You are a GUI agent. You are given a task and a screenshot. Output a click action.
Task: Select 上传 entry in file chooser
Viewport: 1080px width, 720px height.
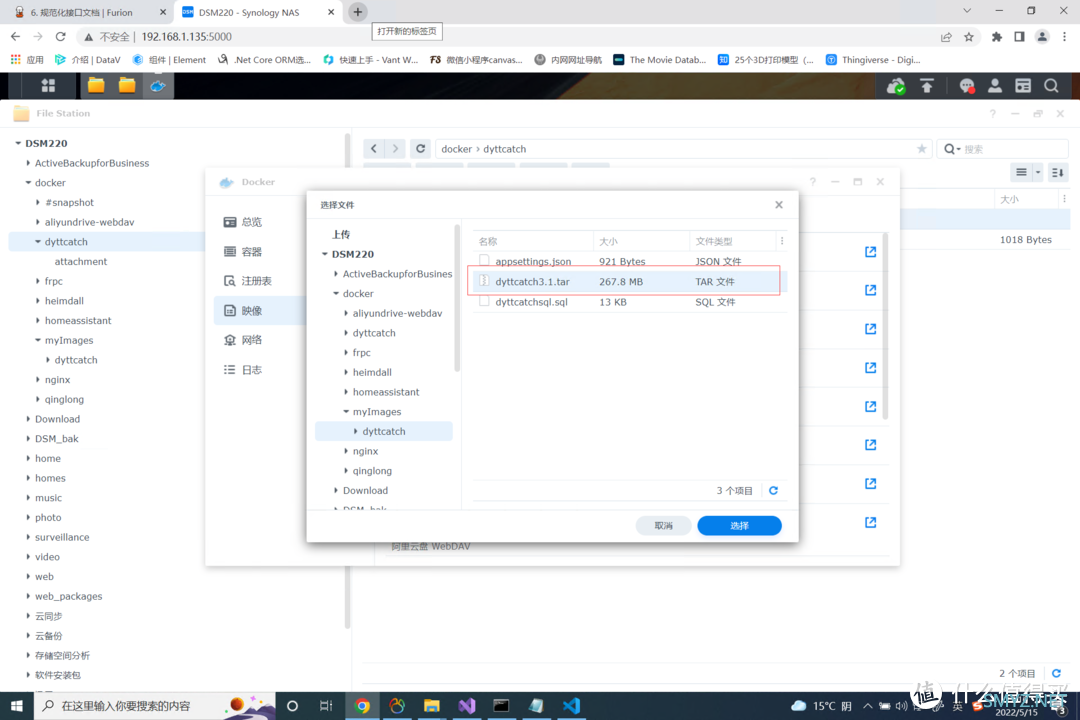tap(341, 234)
